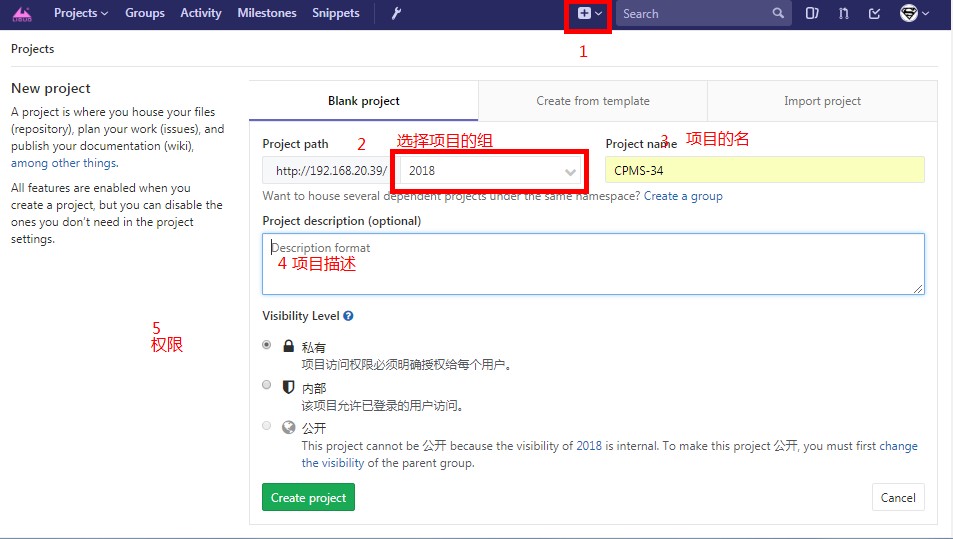The image size is (953, 539).
Task: Click the Project name field
Action: click(x=764, y=171)
